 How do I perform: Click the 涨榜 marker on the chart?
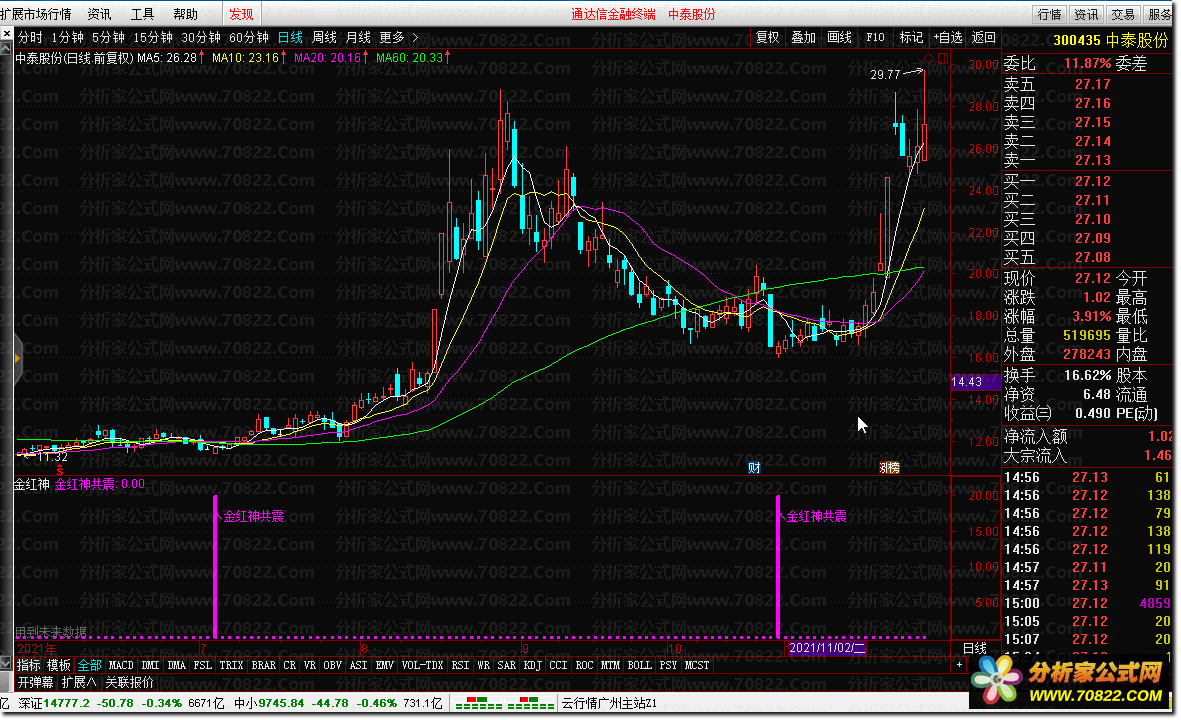tap(890, 468)
